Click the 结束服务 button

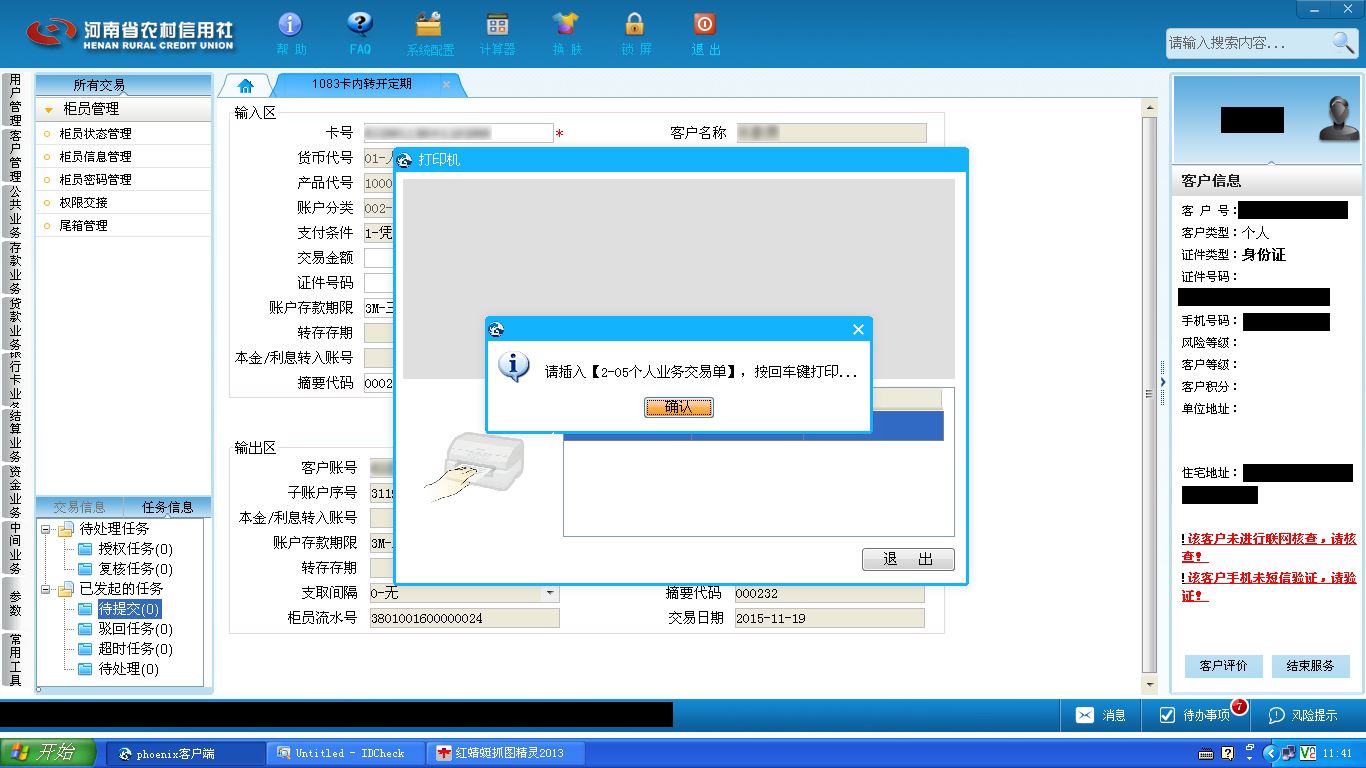pos(1311,666)
